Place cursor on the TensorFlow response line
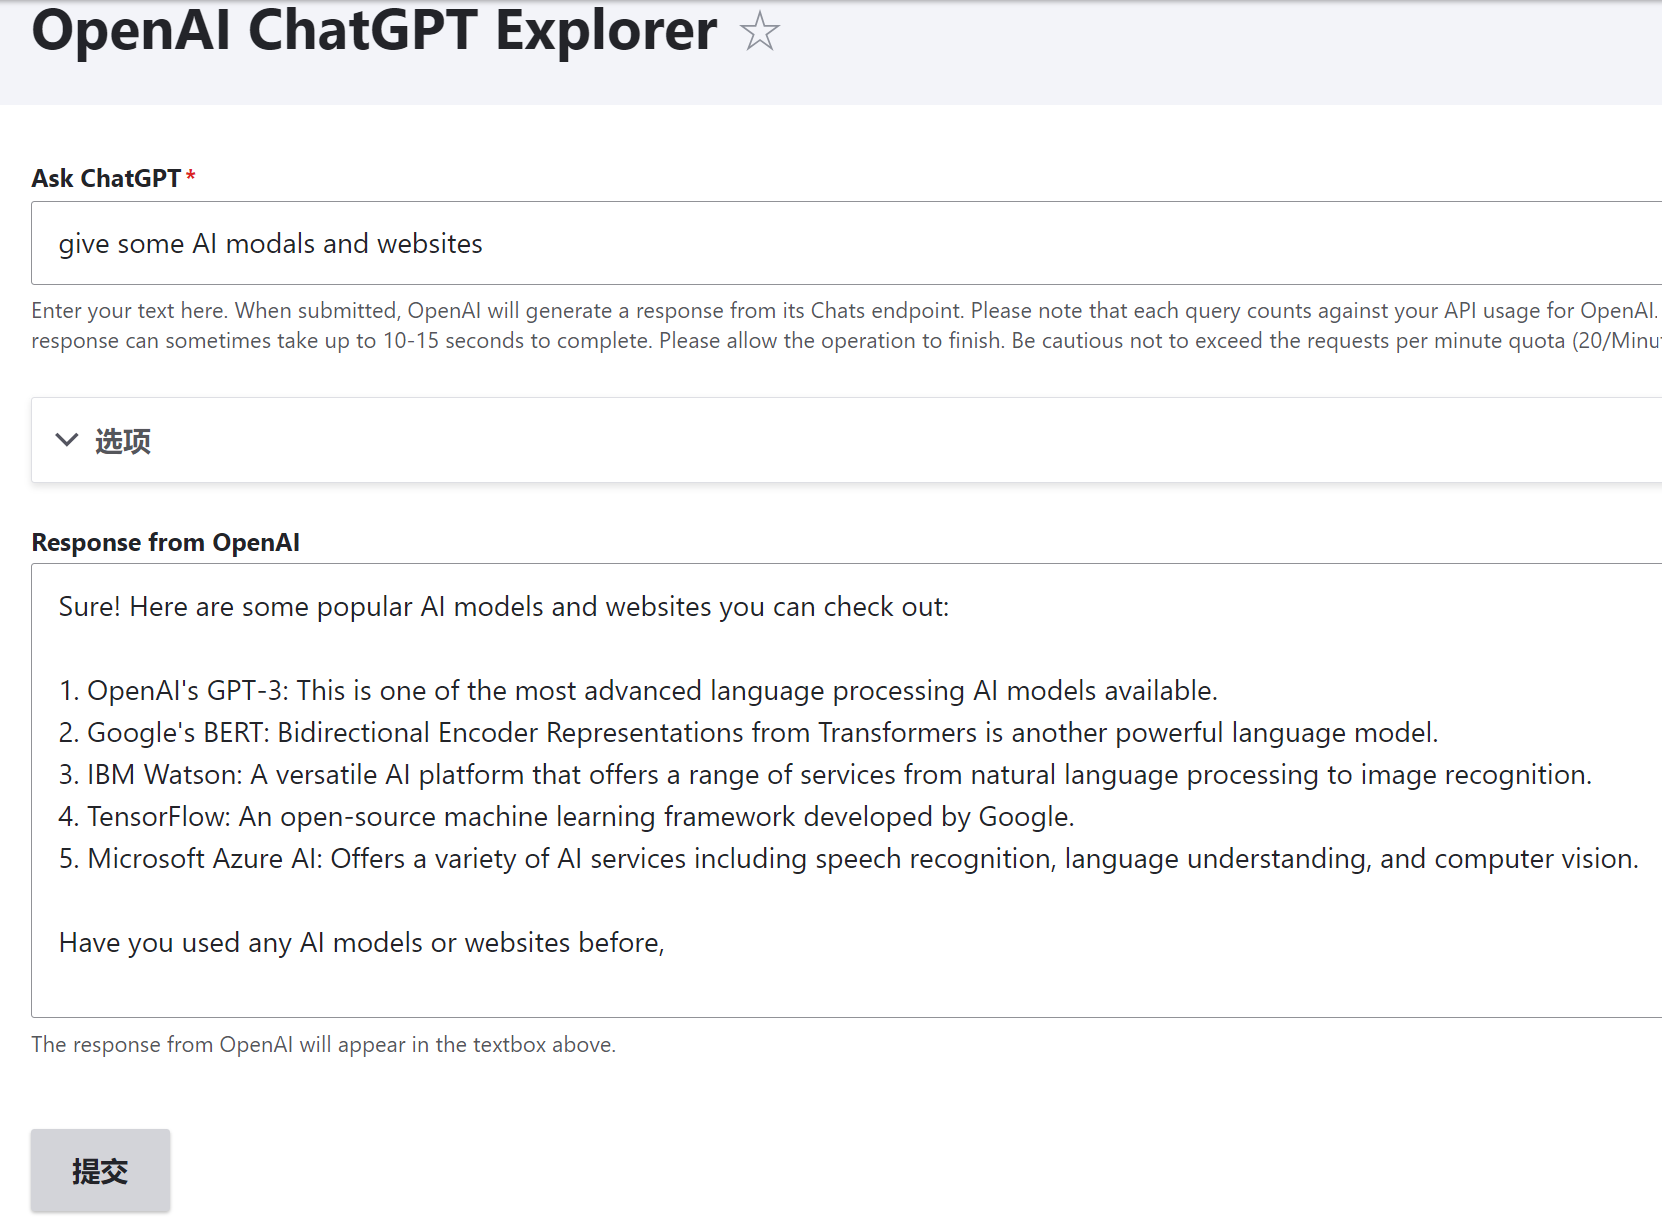The width and height of the screenshot is (1662, 1218). (x=567, y=817)
